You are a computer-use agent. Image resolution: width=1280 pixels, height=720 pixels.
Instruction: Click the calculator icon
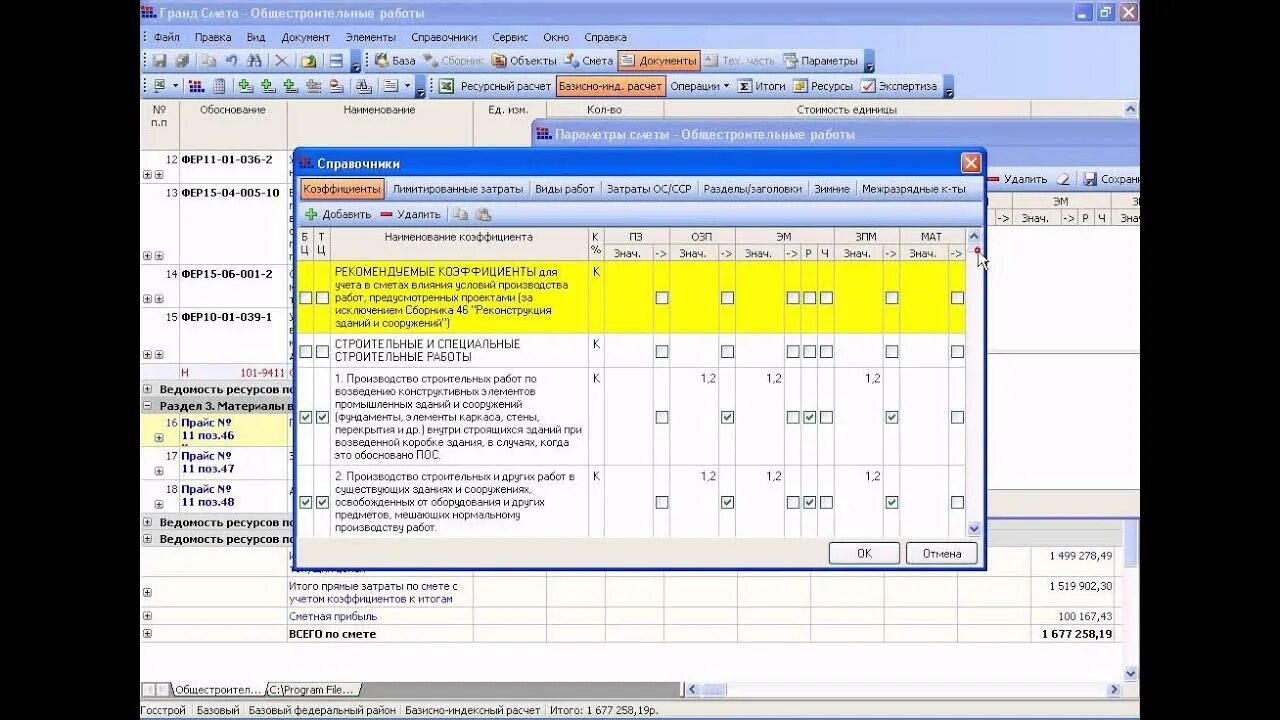tap(219, 86)
